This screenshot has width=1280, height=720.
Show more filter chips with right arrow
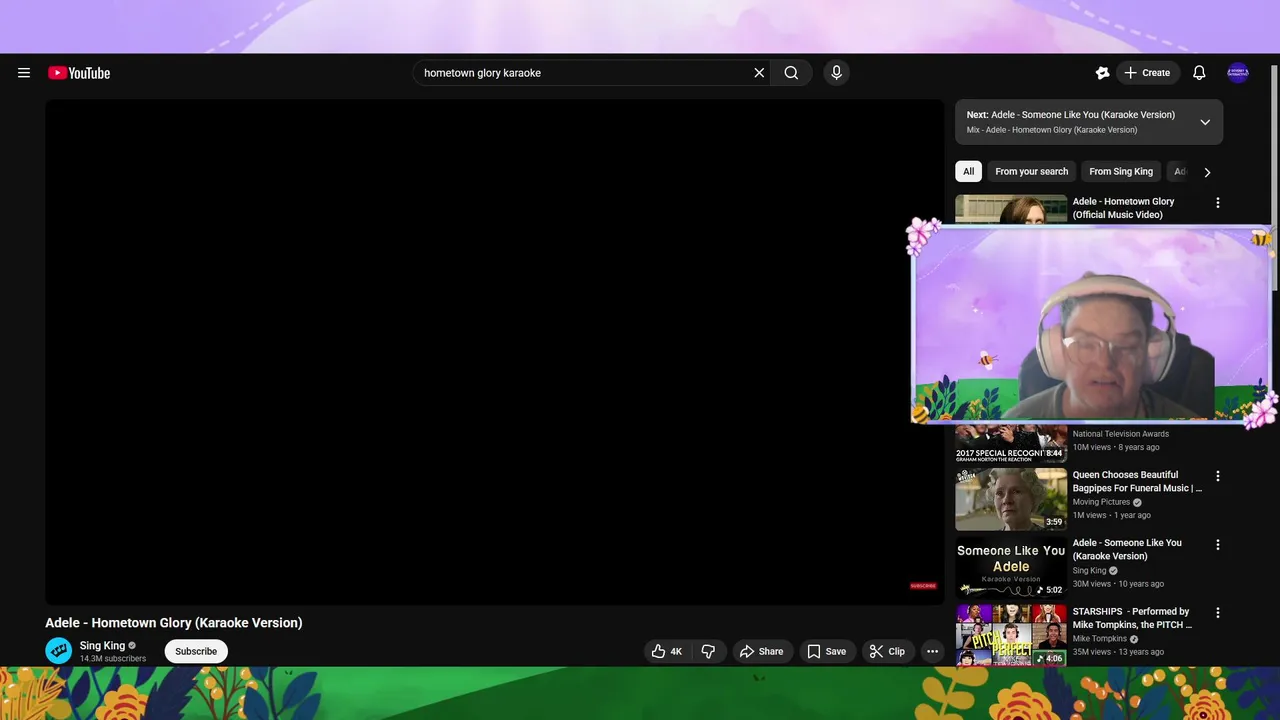tap(1207, 172)
